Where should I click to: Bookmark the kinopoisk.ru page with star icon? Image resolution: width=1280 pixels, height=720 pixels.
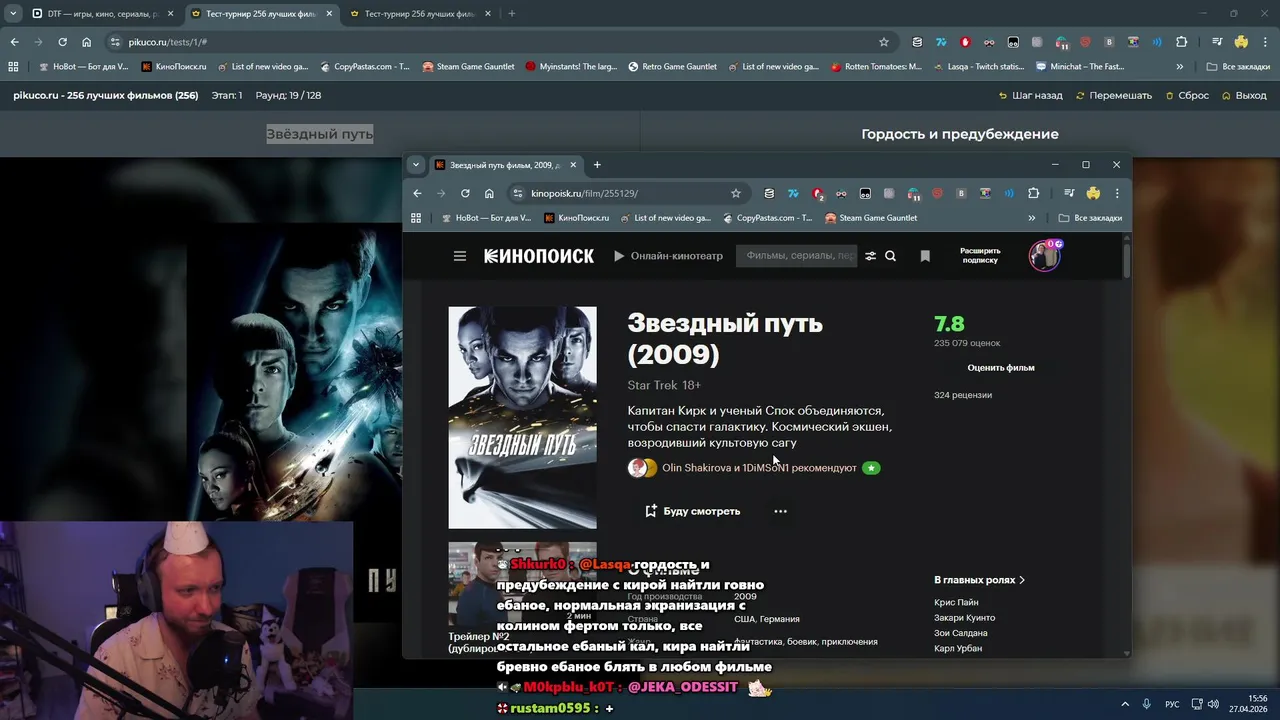pos(736,193)
